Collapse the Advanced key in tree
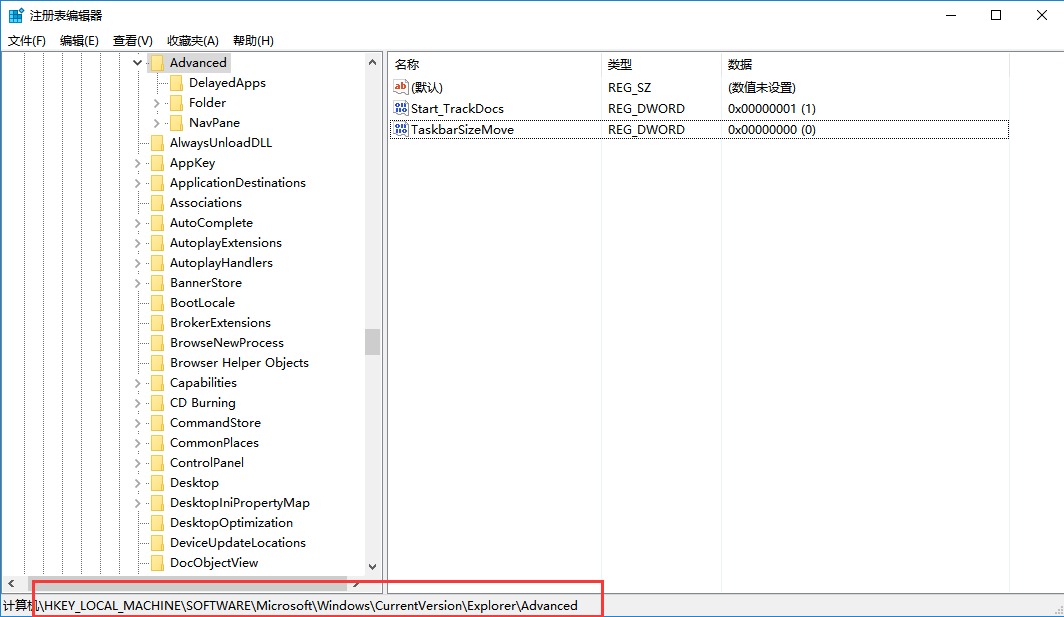Screen dimensions: 1064x617 [137, 63]
